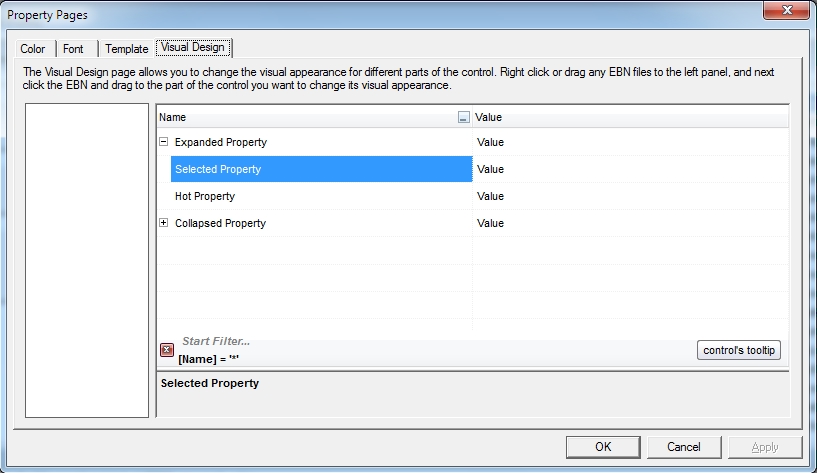Click the Cancel button

(684, 447)
